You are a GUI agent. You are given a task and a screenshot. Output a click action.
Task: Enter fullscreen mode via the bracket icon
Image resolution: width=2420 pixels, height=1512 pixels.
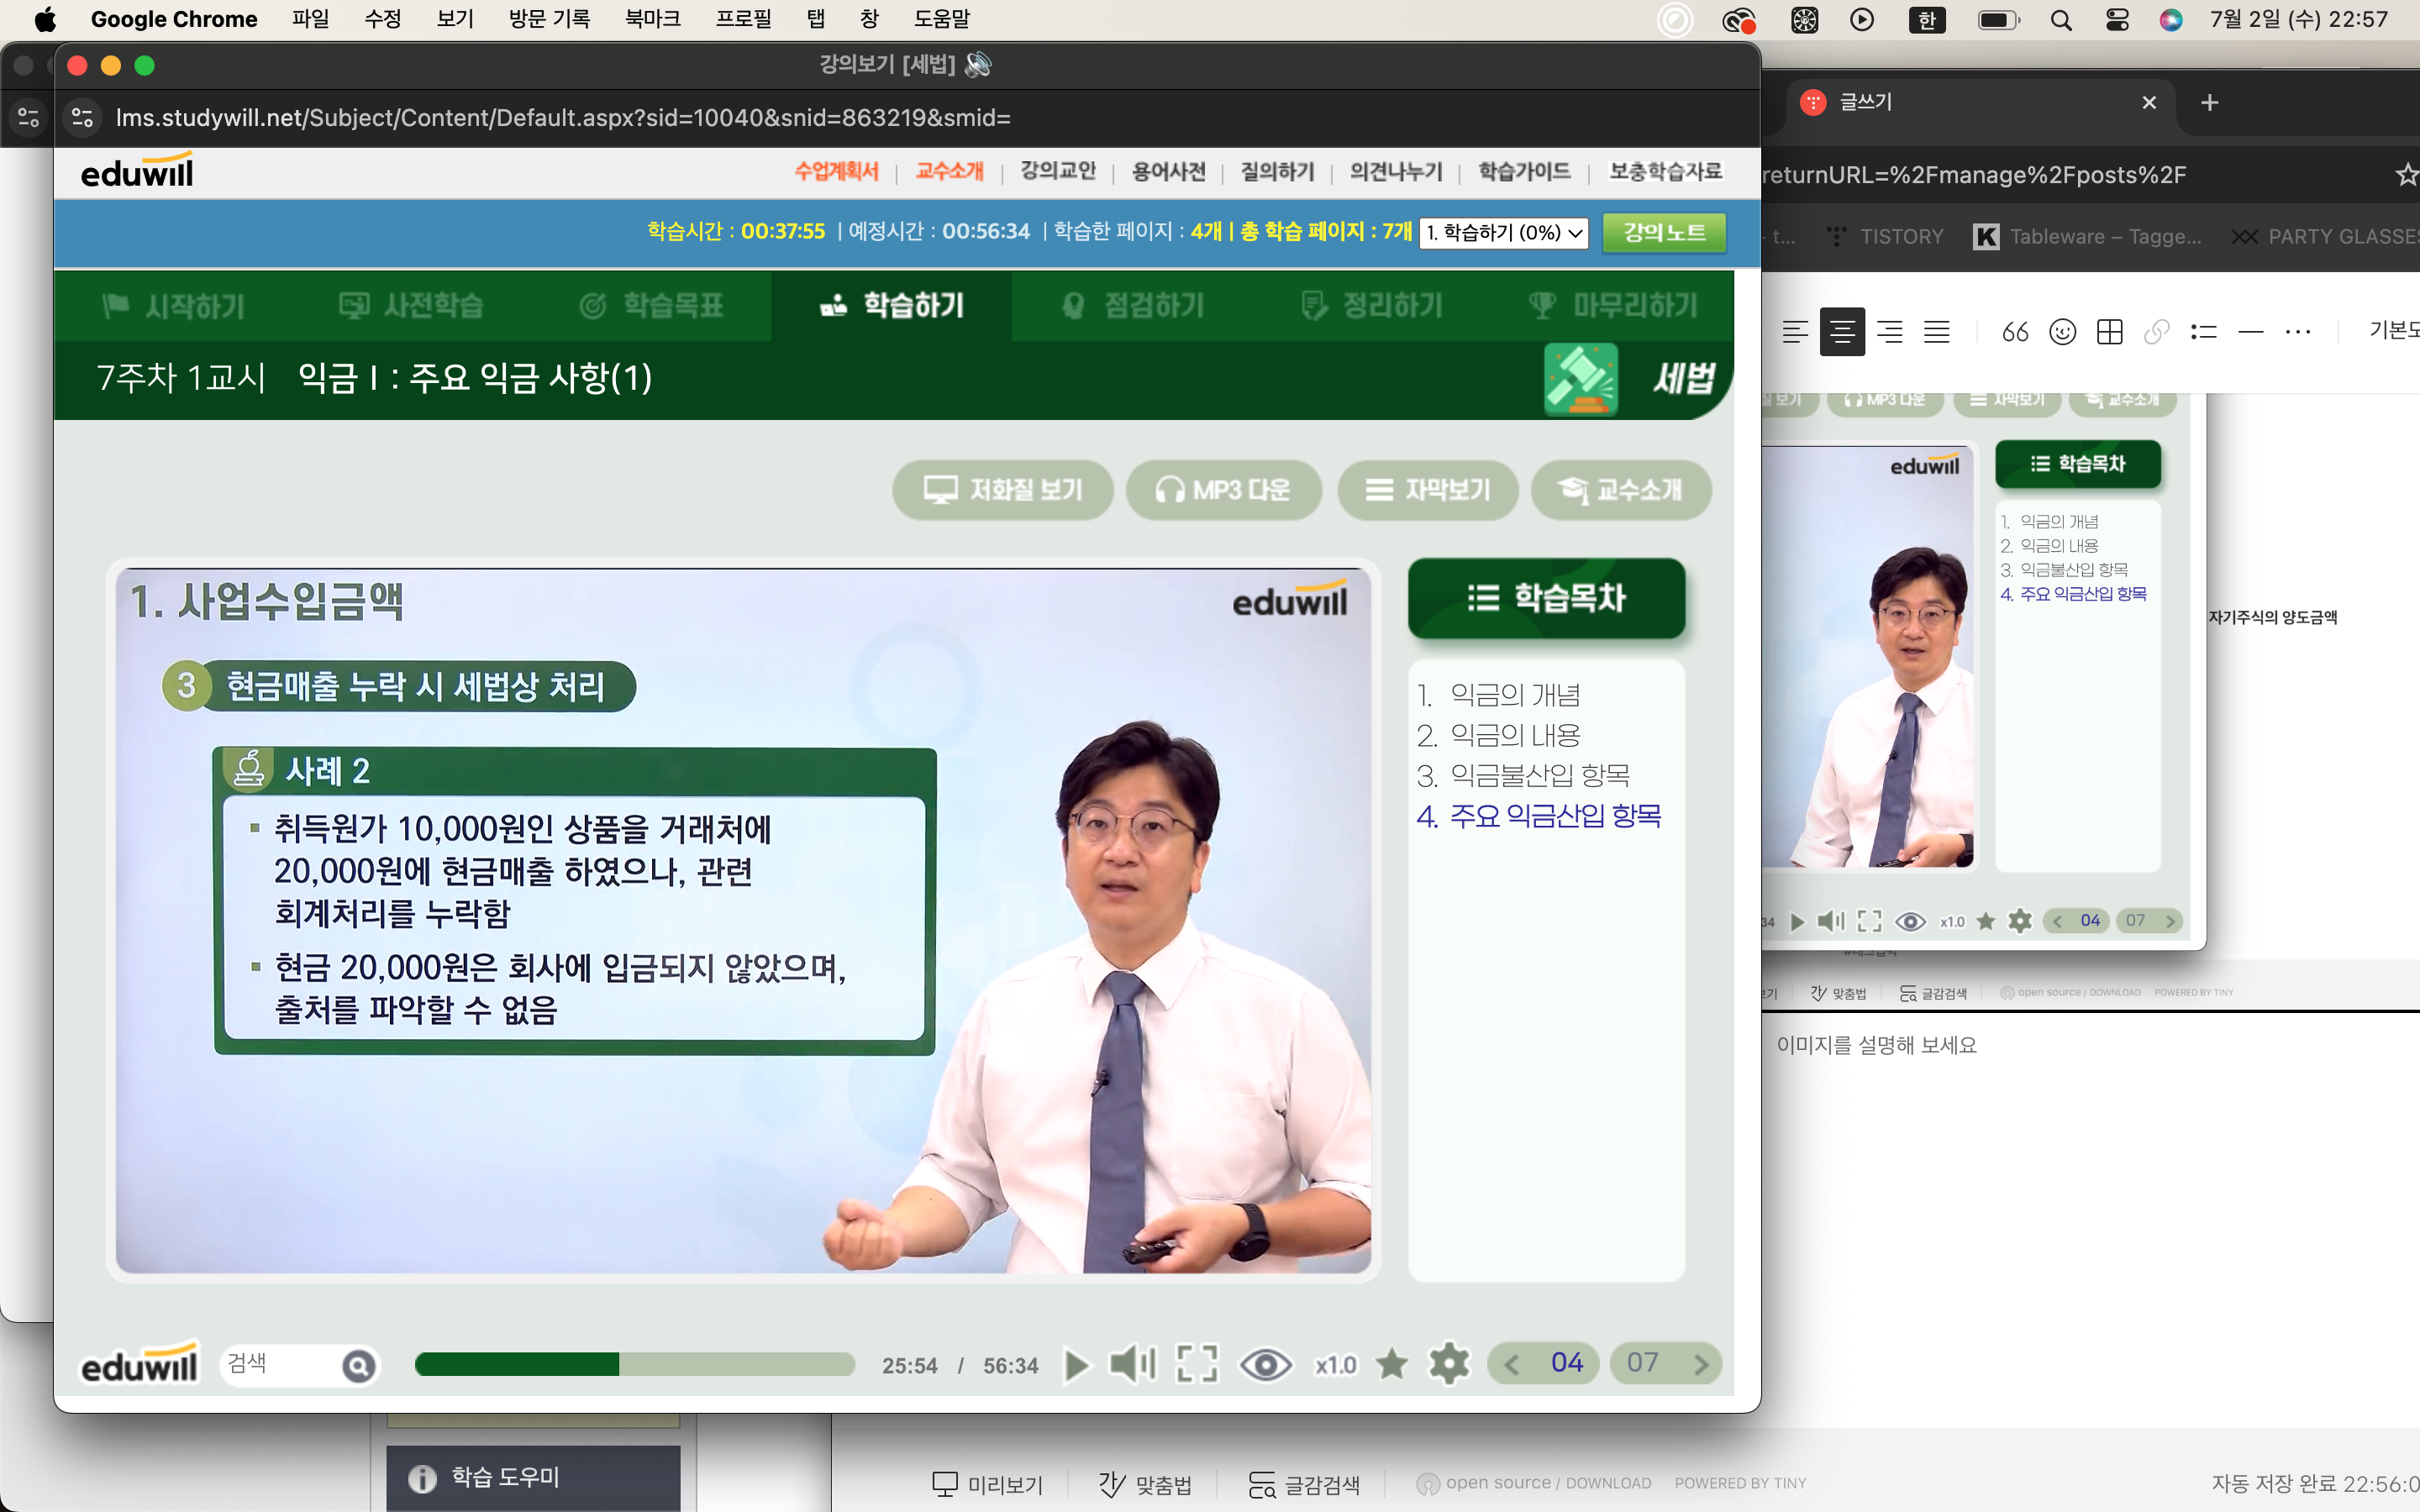coord(1197,1364)
